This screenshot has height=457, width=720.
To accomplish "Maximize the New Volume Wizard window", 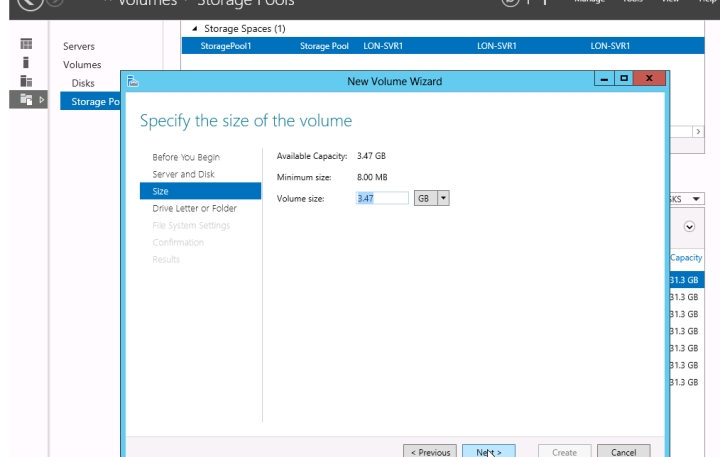I will [626, 78].
